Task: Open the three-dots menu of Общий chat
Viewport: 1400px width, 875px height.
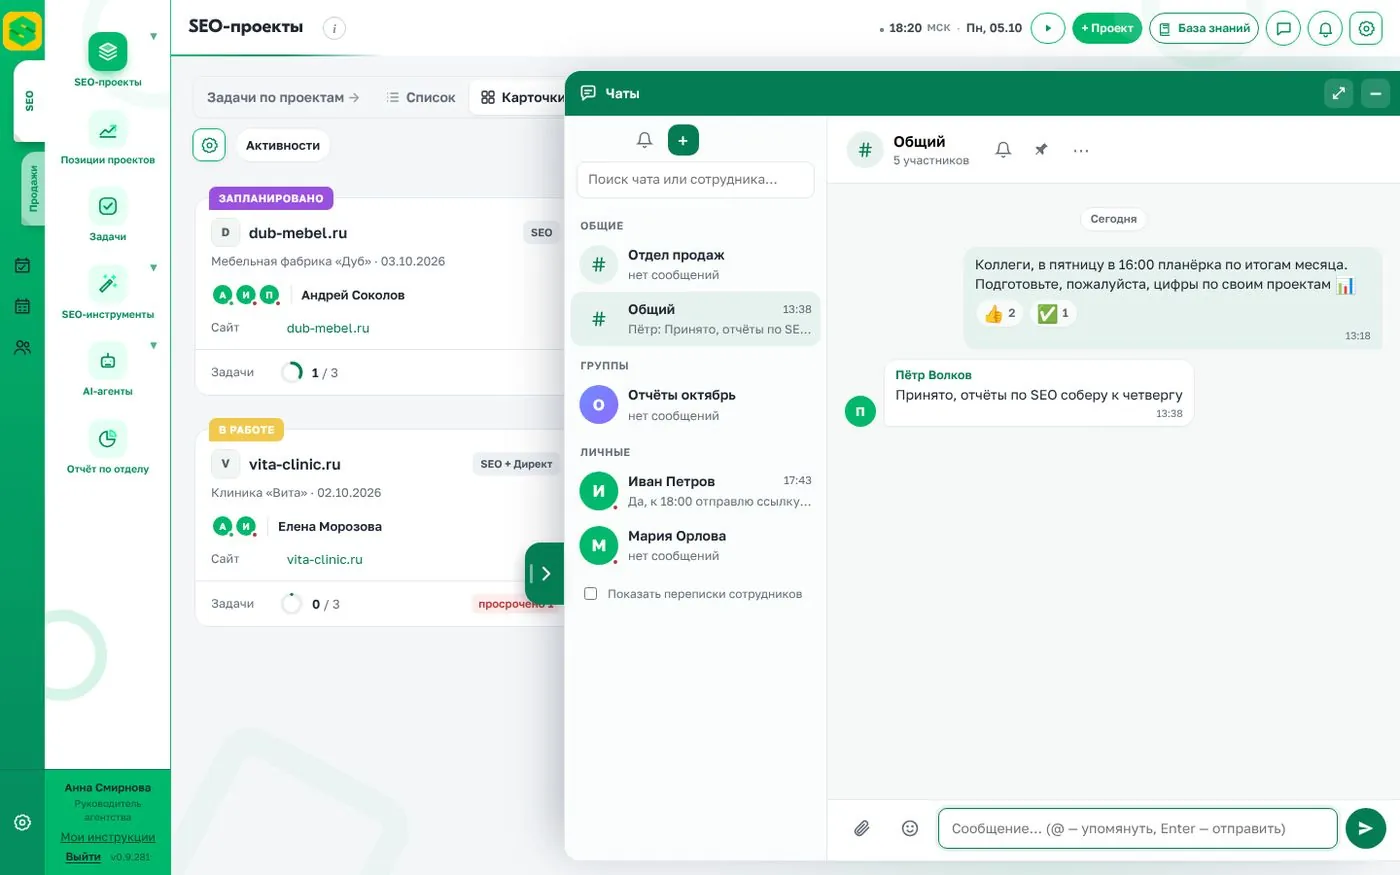Action: click(x=1081, y=150)
